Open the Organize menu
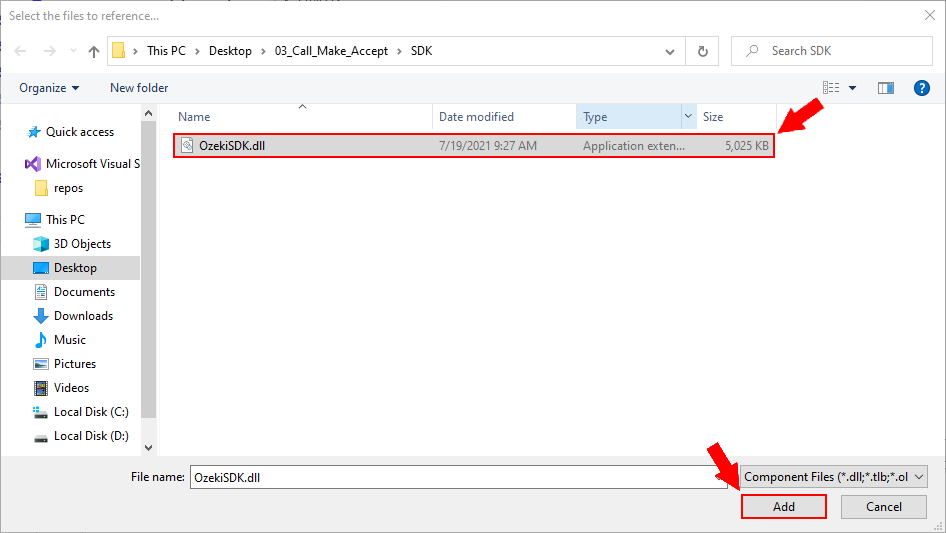Screen dimensions: 946x533 (49, 88)
